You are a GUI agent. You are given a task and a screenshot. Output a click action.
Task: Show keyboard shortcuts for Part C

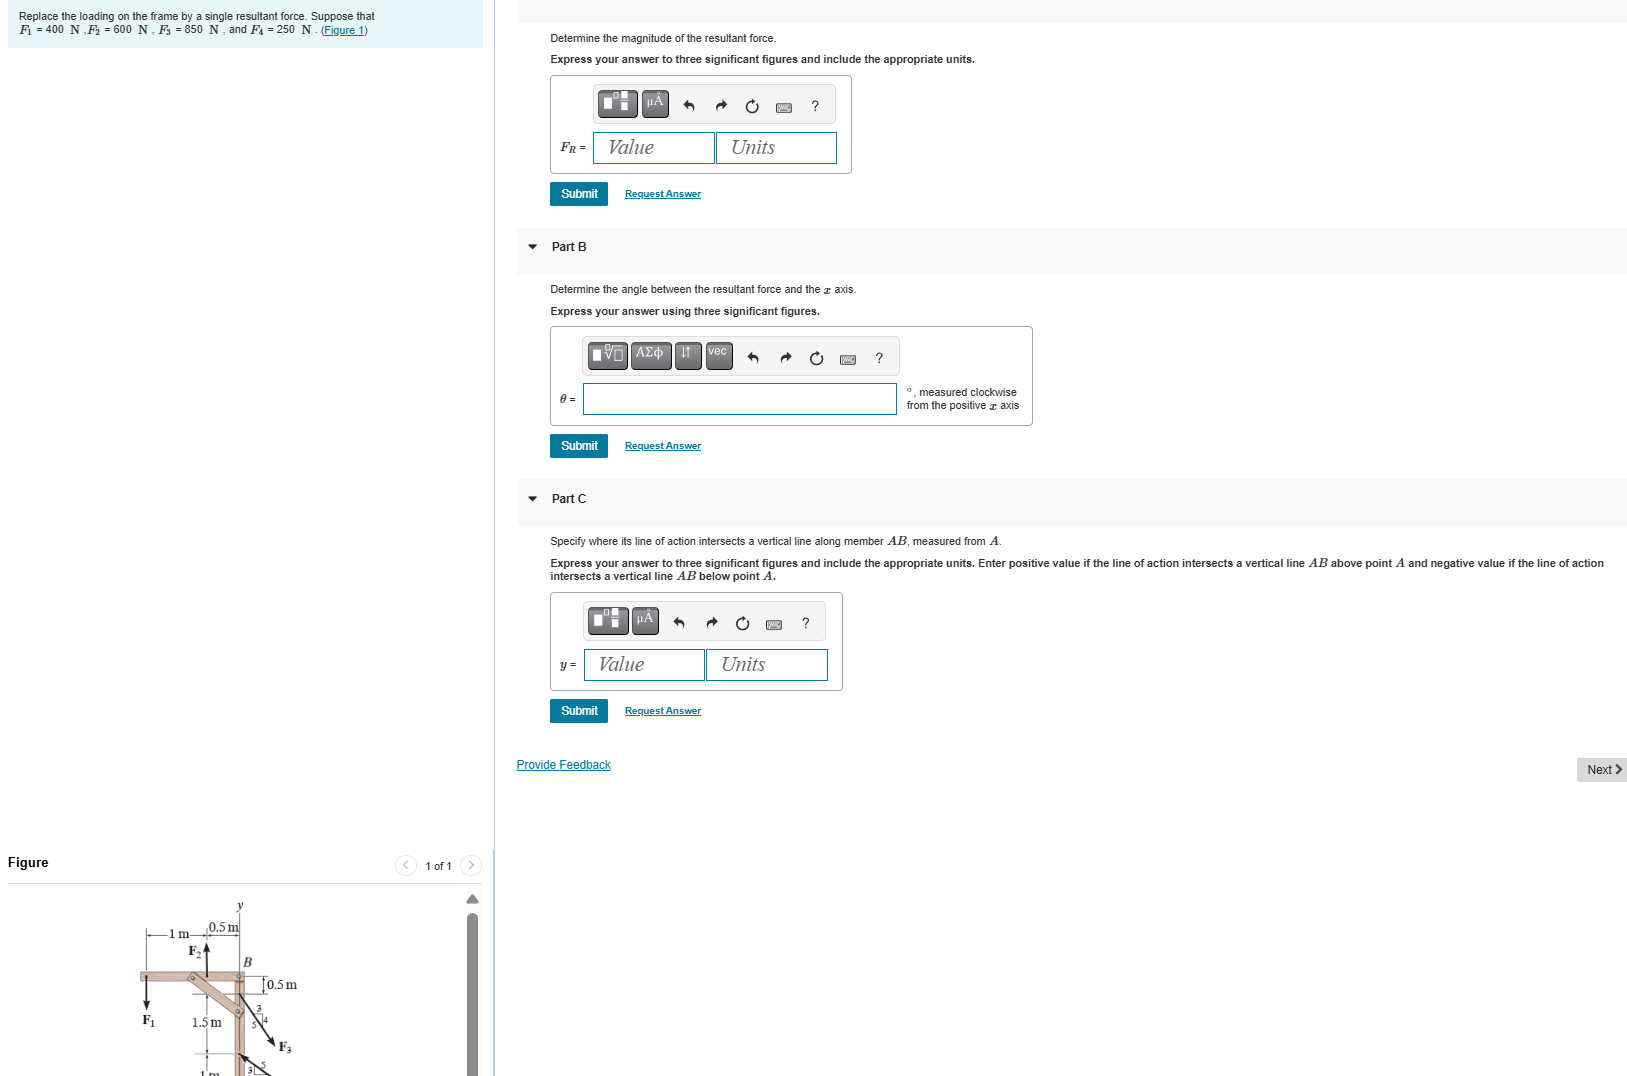774,624
